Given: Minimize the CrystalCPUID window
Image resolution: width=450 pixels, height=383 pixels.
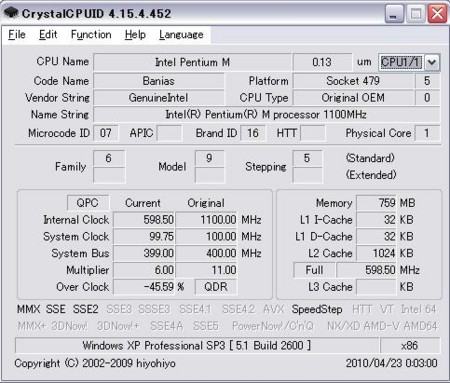Looking at the screenshot, I should [394, 14].
